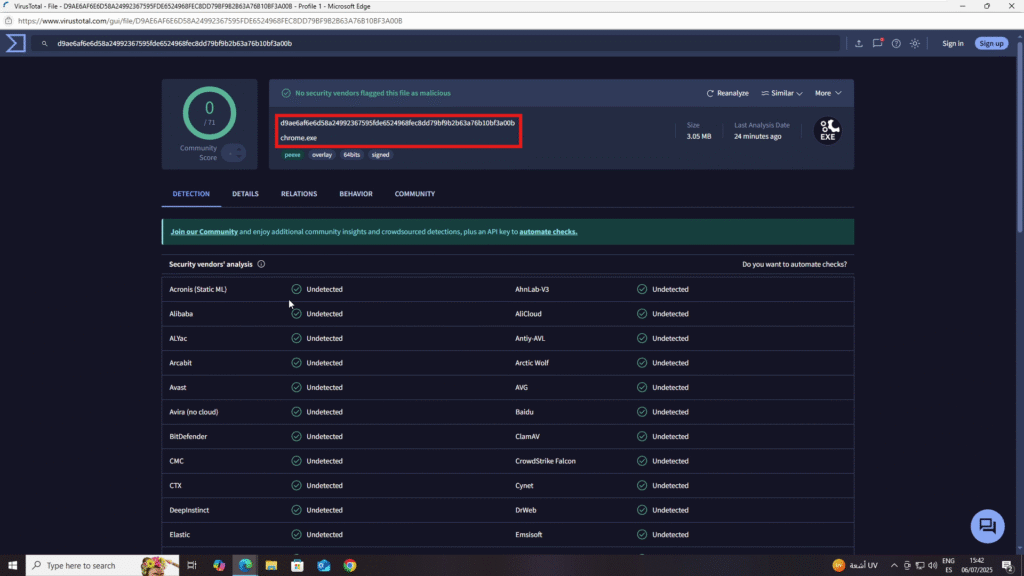
Task: Open Copilot from the taskbar
Action: [x=219, y=566]
